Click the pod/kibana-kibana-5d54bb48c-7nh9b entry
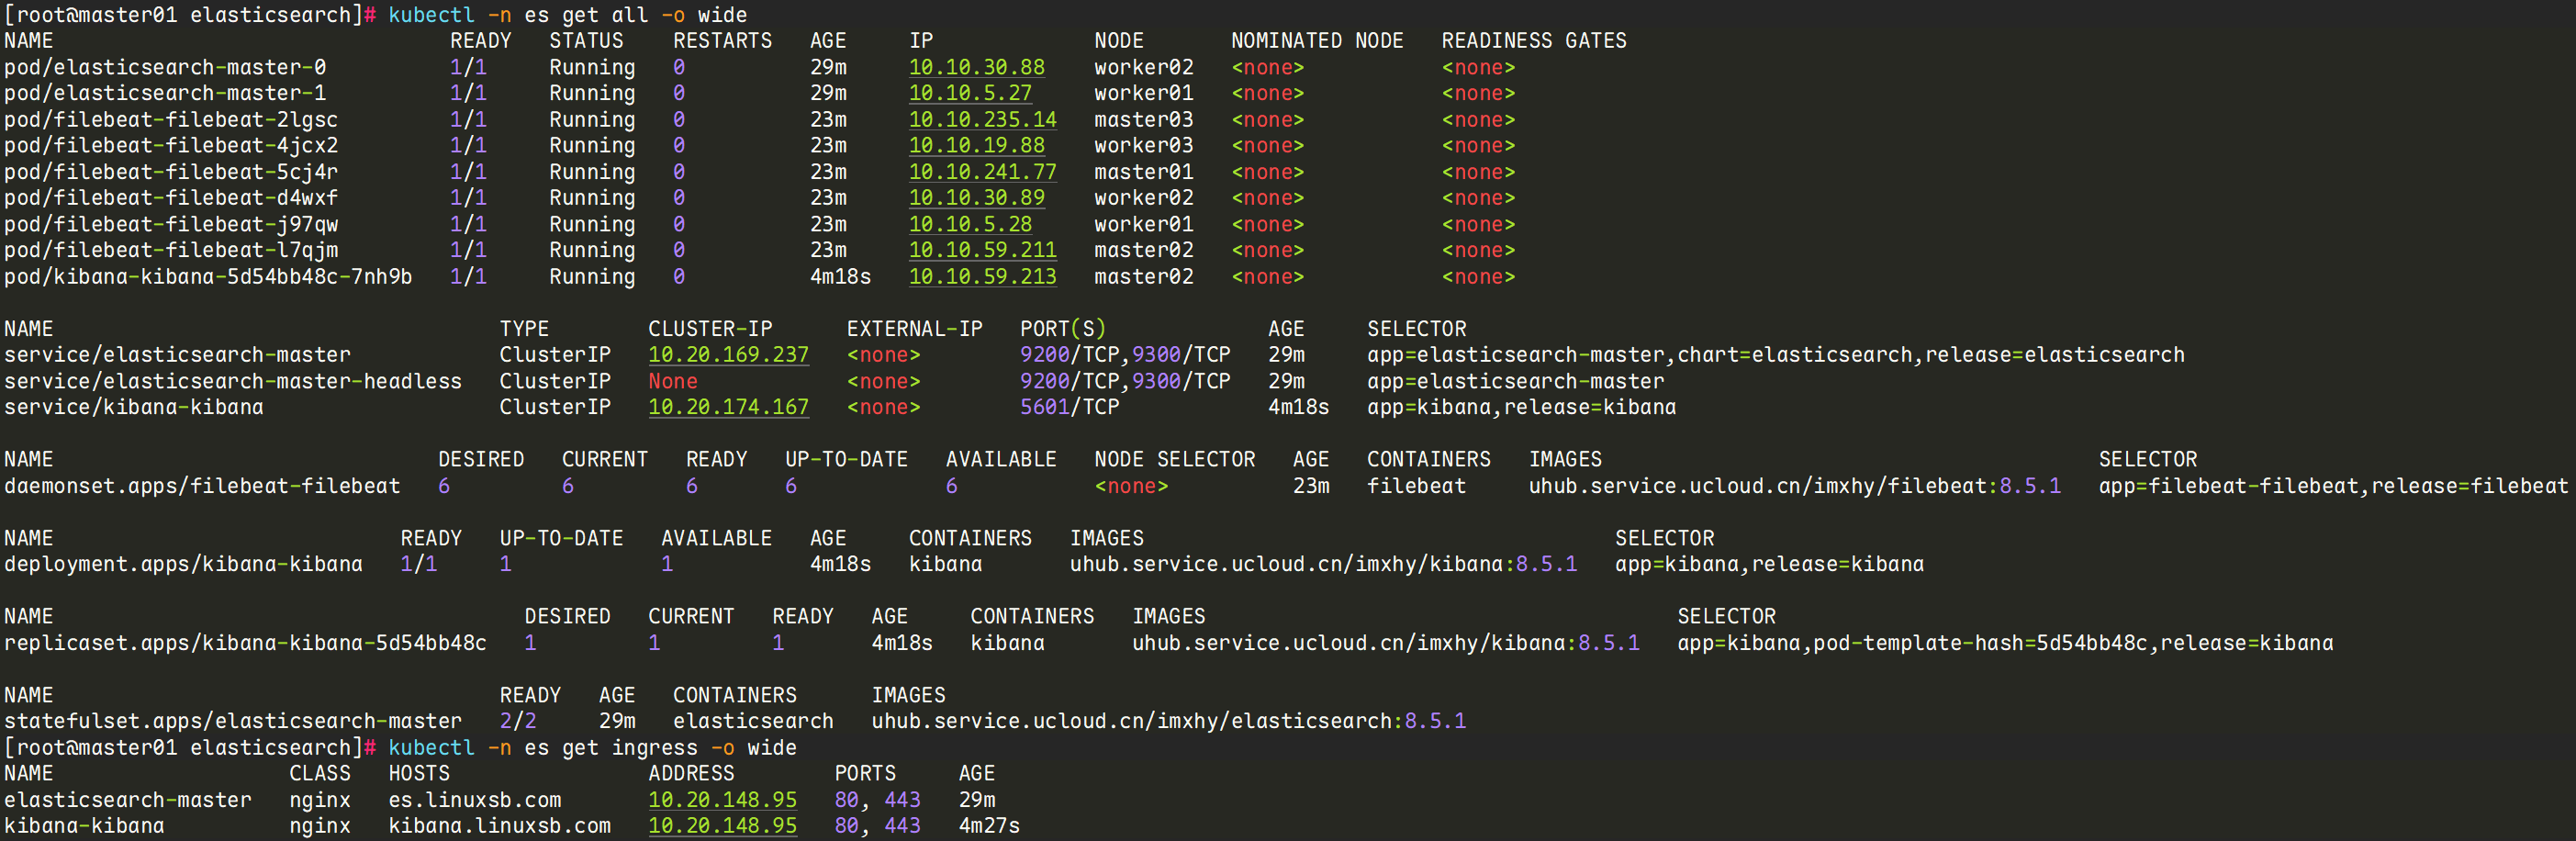2576x841 pixels. 208,276
